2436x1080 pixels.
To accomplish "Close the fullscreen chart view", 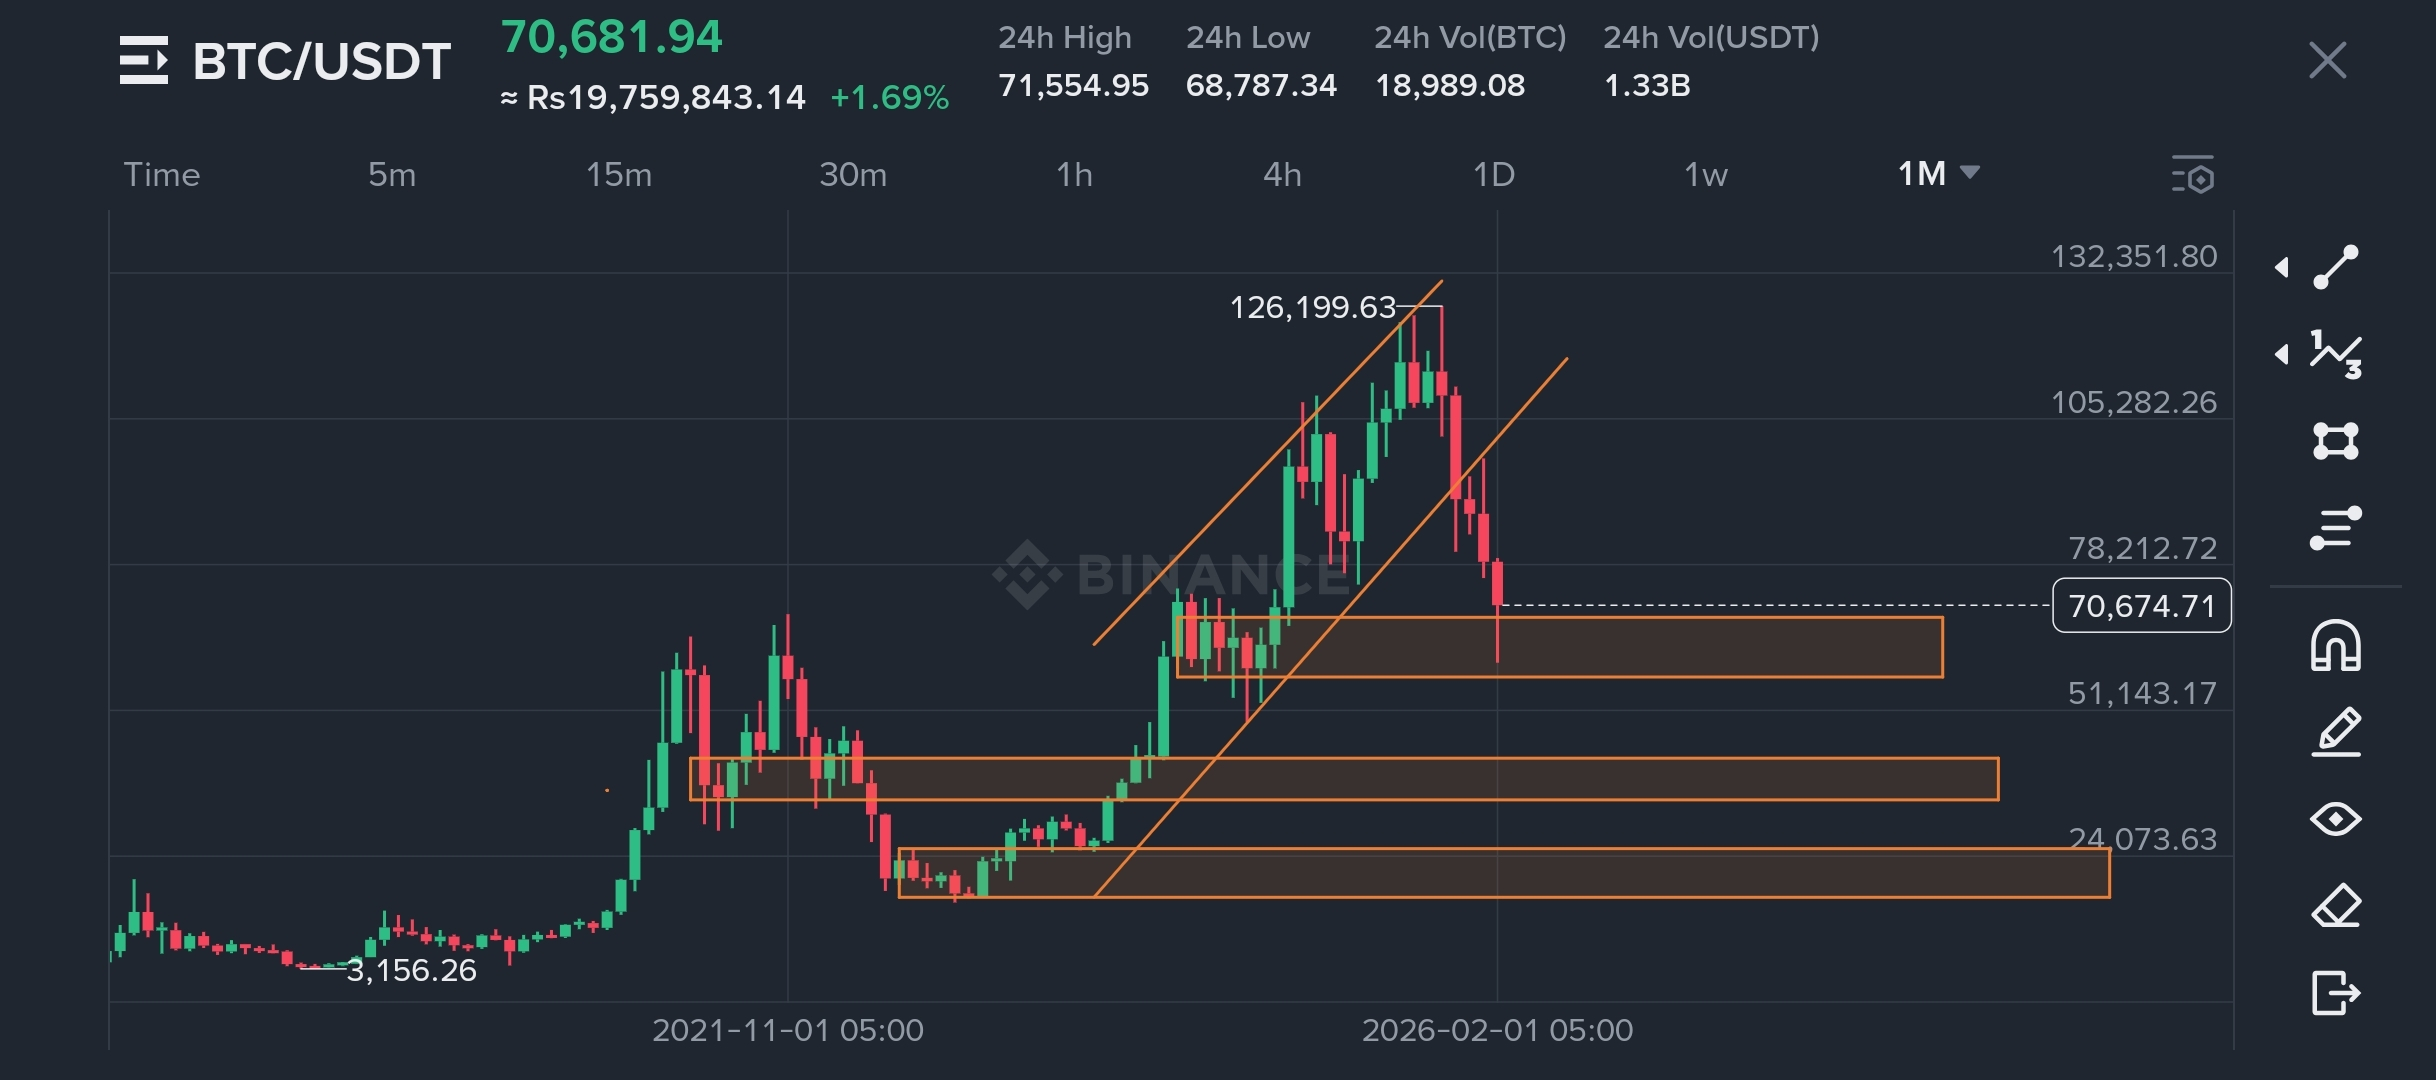I will [x=2327, y=61].
